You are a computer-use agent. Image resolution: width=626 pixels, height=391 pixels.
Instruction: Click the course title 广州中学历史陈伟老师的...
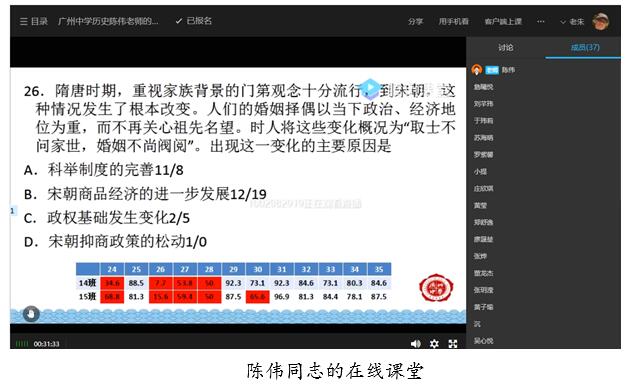pyautogui.click(x=108, y=21)
